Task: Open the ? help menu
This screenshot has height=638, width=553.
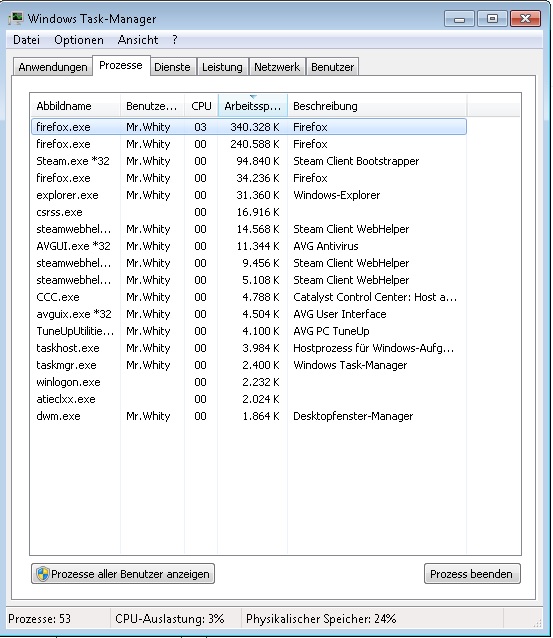Action: pos(175,40)
